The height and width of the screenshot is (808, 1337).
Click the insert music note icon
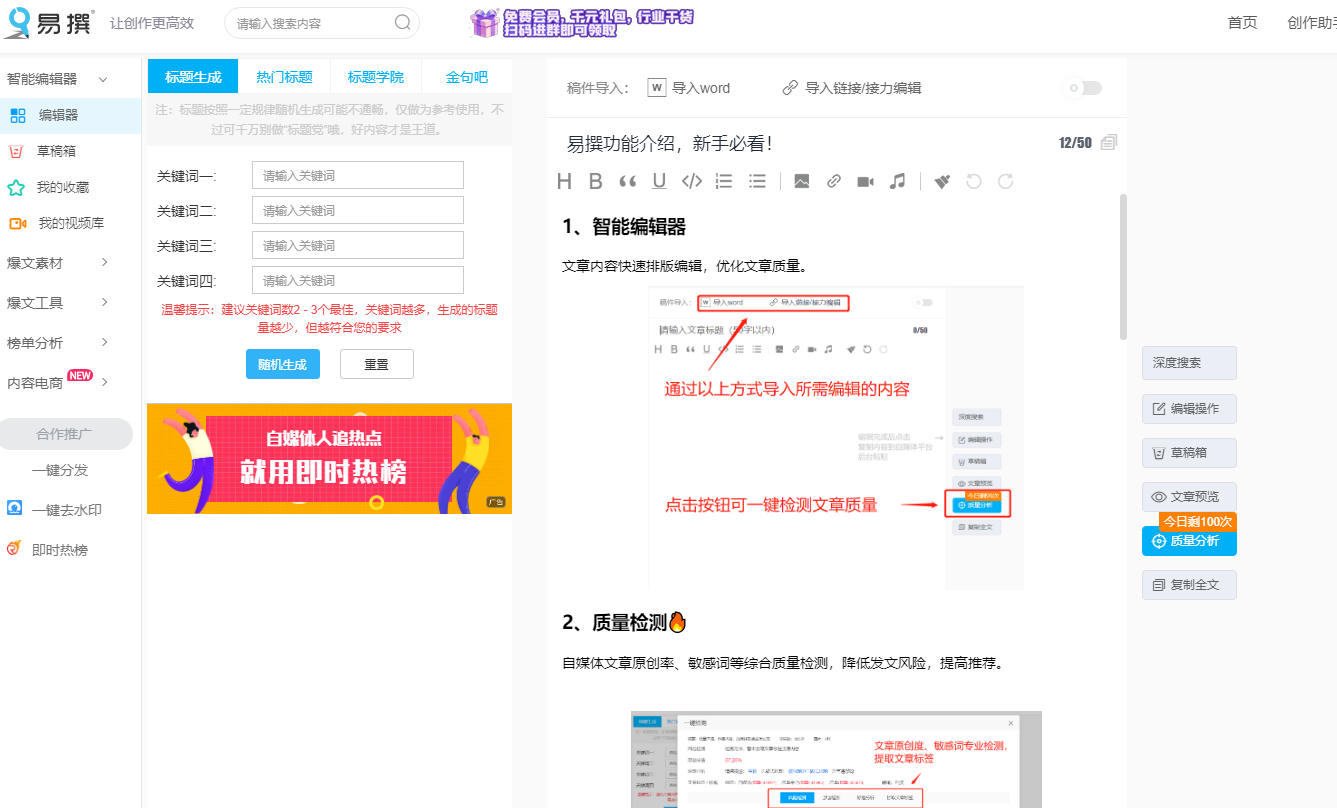(x=897, y=181)
